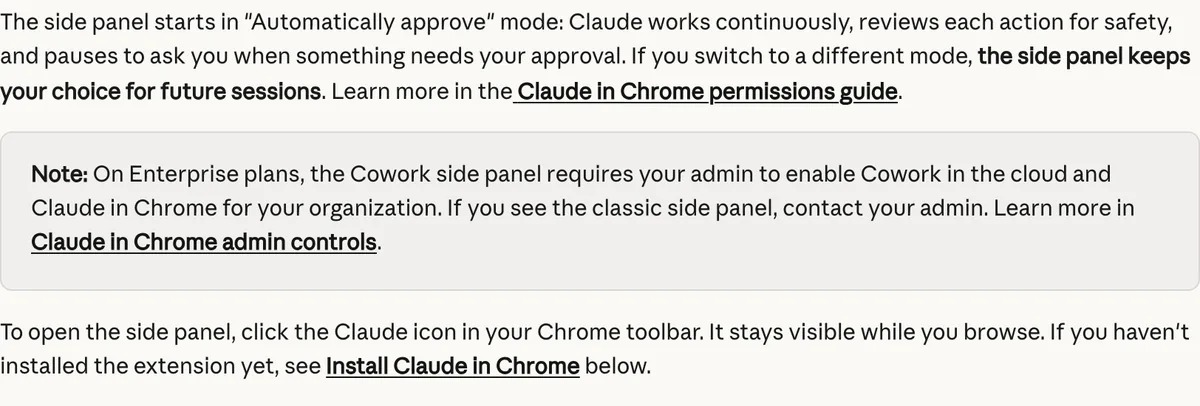
Task: Click bold text "your choice for future sessions"
Action: click(x=162, y=93)
